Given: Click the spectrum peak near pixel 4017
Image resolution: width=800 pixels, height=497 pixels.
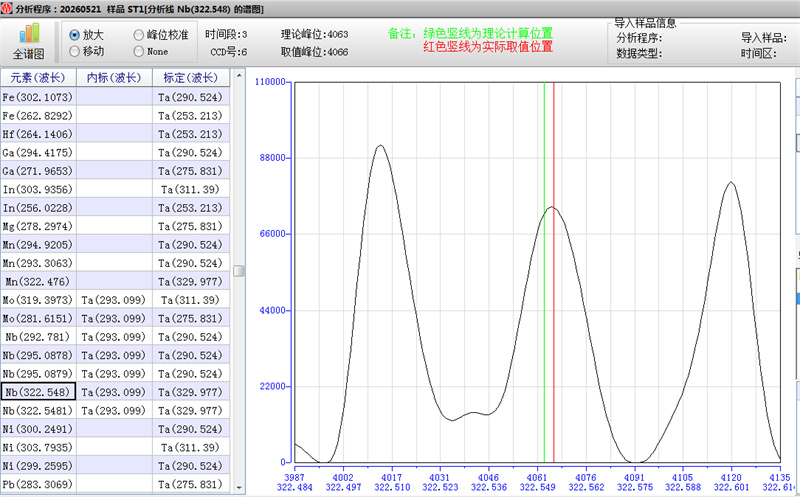Looking at the screenshot, I should coord(380,146).
